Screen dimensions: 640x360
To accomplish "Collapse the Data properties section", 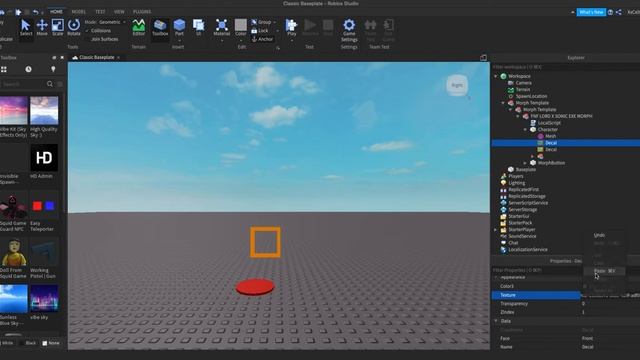I will [496, 321].
